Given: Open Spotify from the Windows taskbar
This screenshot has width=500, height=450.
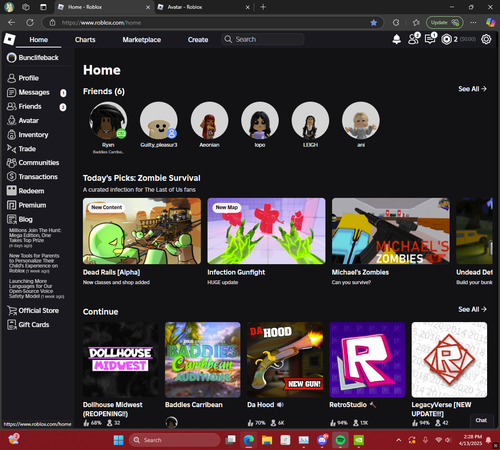Looking at the screenshot, I should tap(340, 440).
